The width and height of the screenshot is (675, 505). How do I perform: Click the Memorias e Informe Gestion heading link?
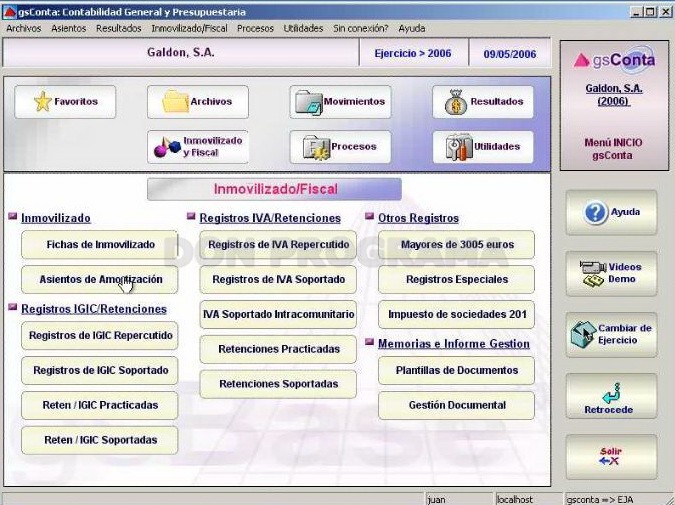[454, 344]
